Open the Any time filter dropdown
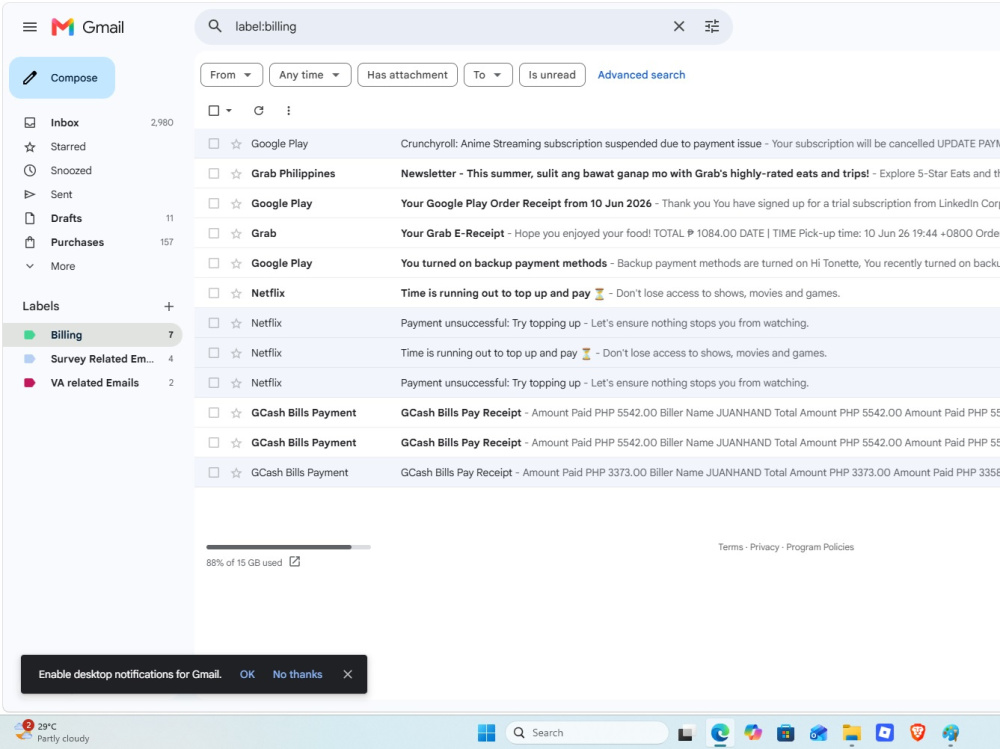 pos(310,75)
